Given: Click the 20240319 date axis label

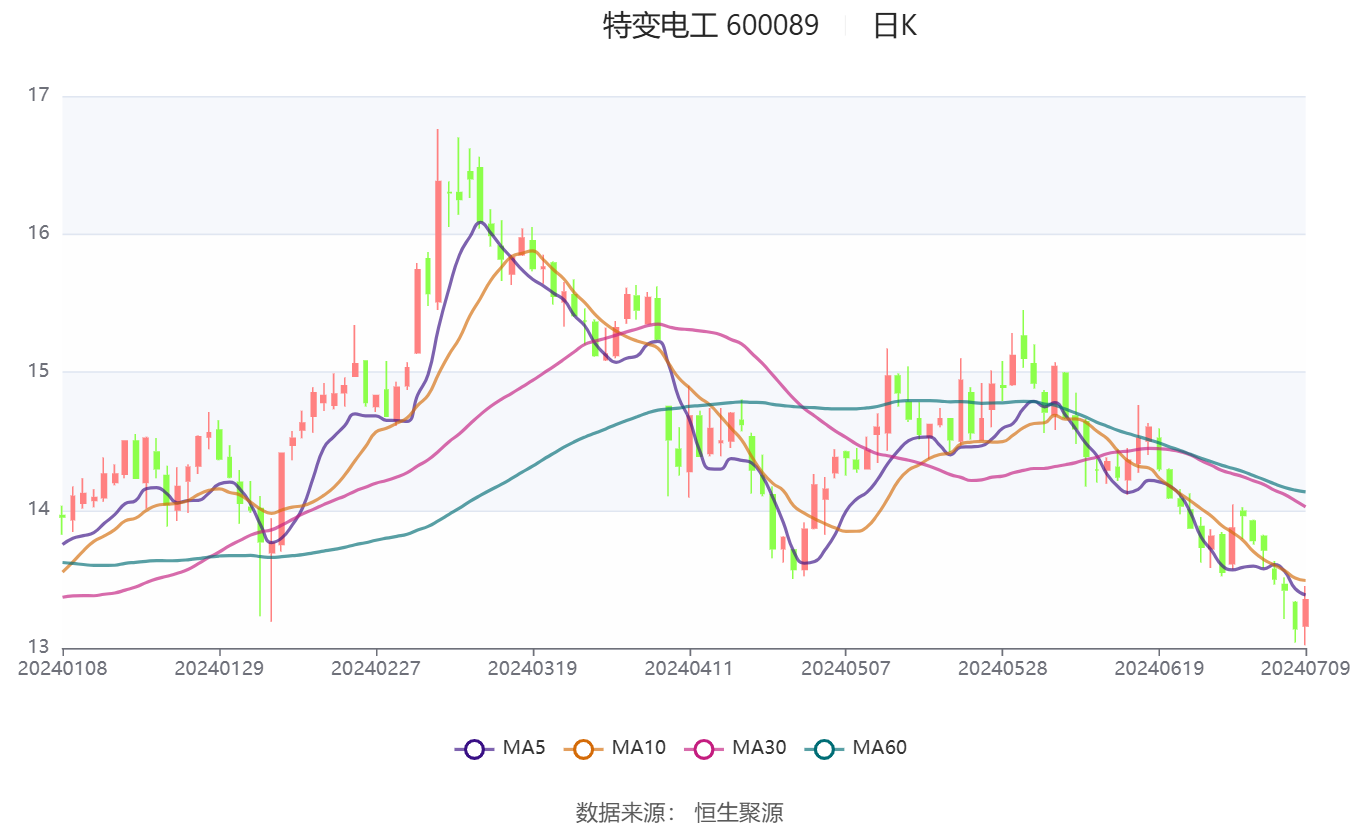Looking at the screenshot, I should [x=532, y=667].
